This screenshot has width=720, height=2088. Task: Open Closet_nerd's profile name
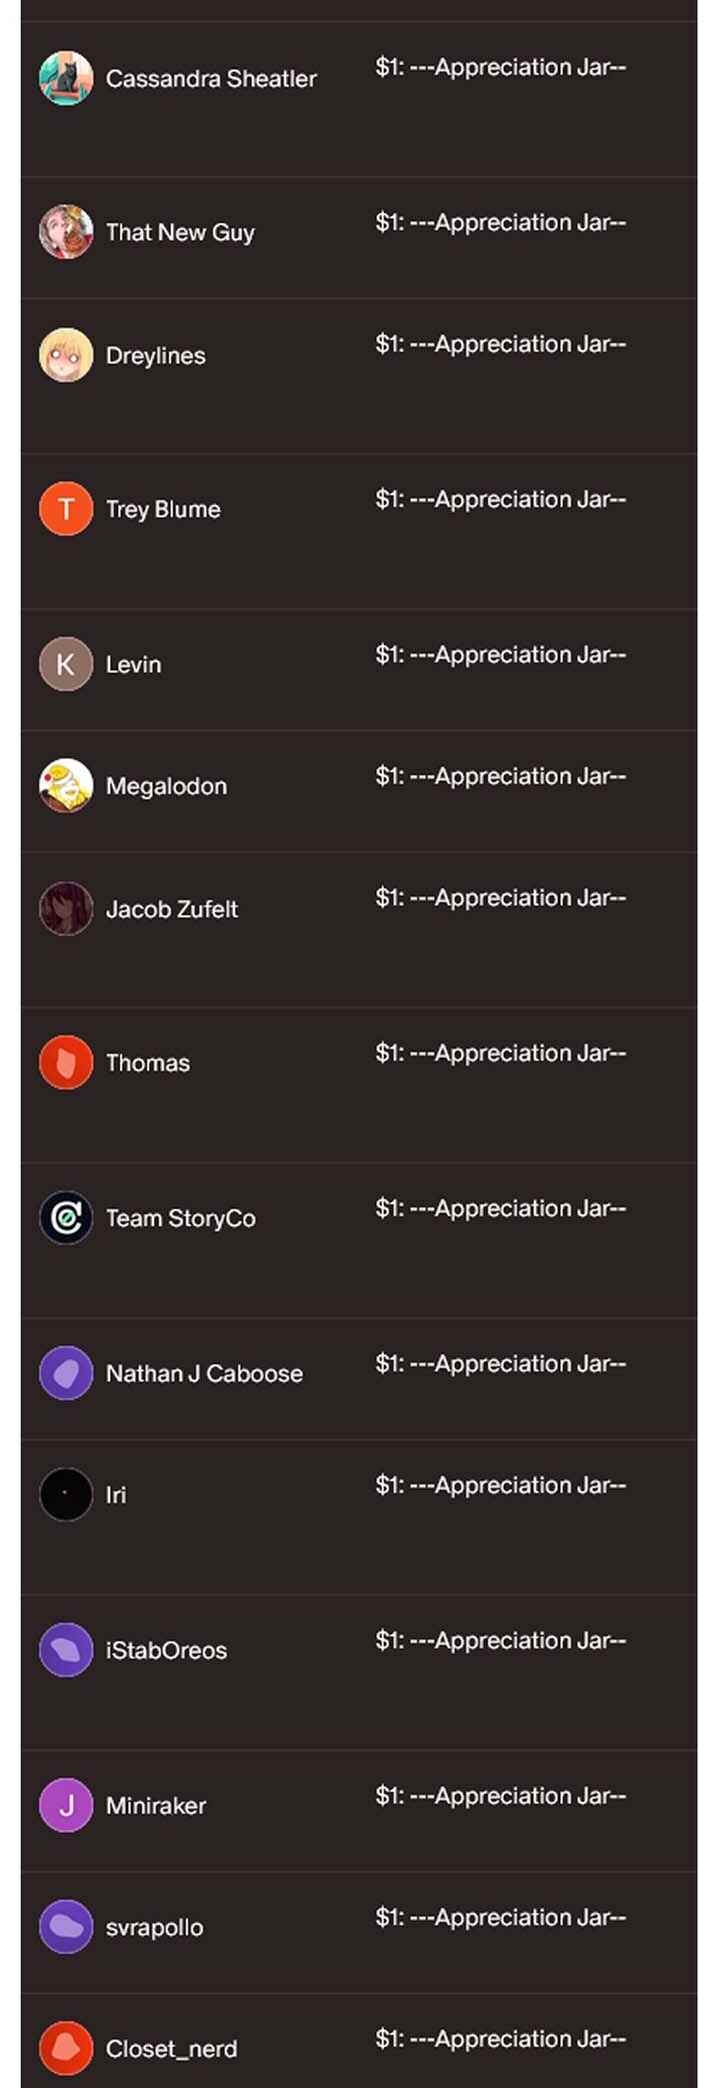coord(171,2049)
